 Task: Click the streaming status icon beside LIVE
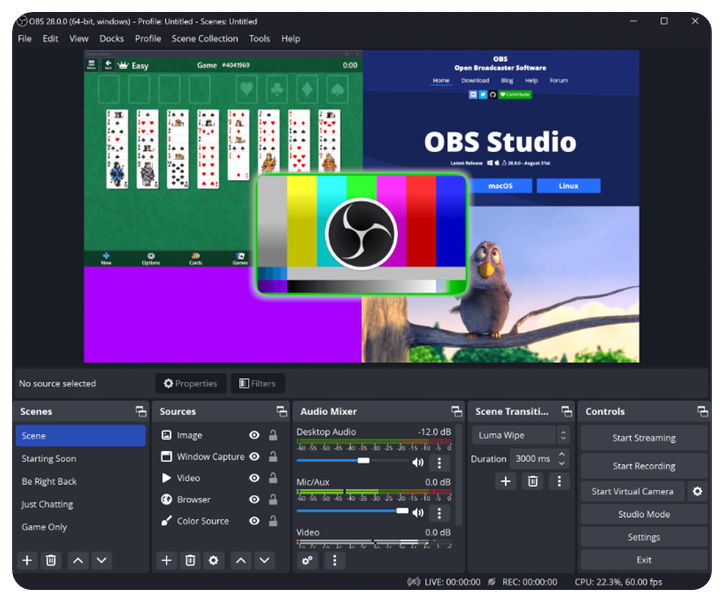(414, 582)
